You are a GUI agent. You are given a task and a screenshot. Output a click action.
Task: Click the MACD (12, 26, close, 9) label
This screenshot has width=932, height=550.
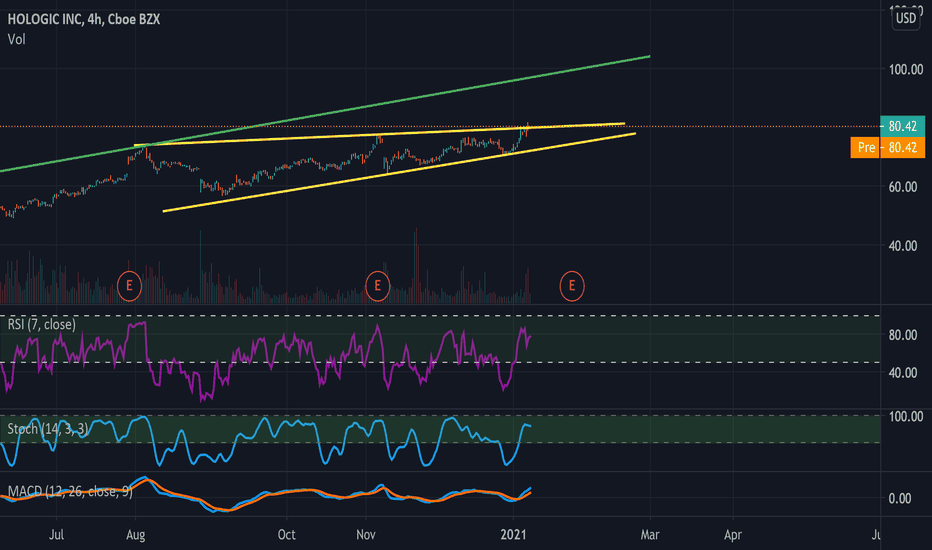click(70, 491)
